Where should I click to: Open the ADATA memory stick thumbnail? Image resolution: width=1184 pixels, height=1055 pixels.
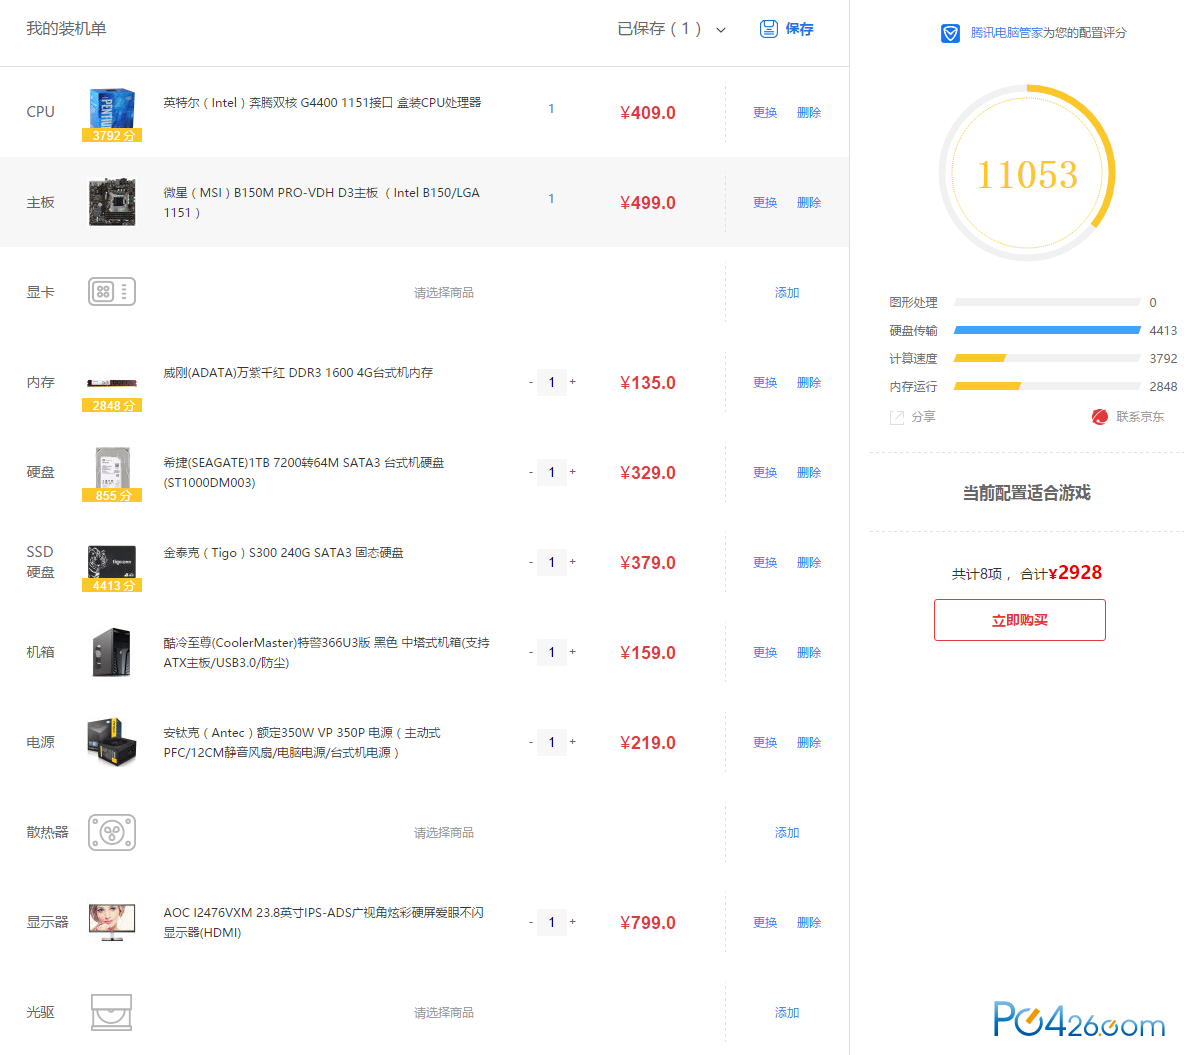click(112, 384)
